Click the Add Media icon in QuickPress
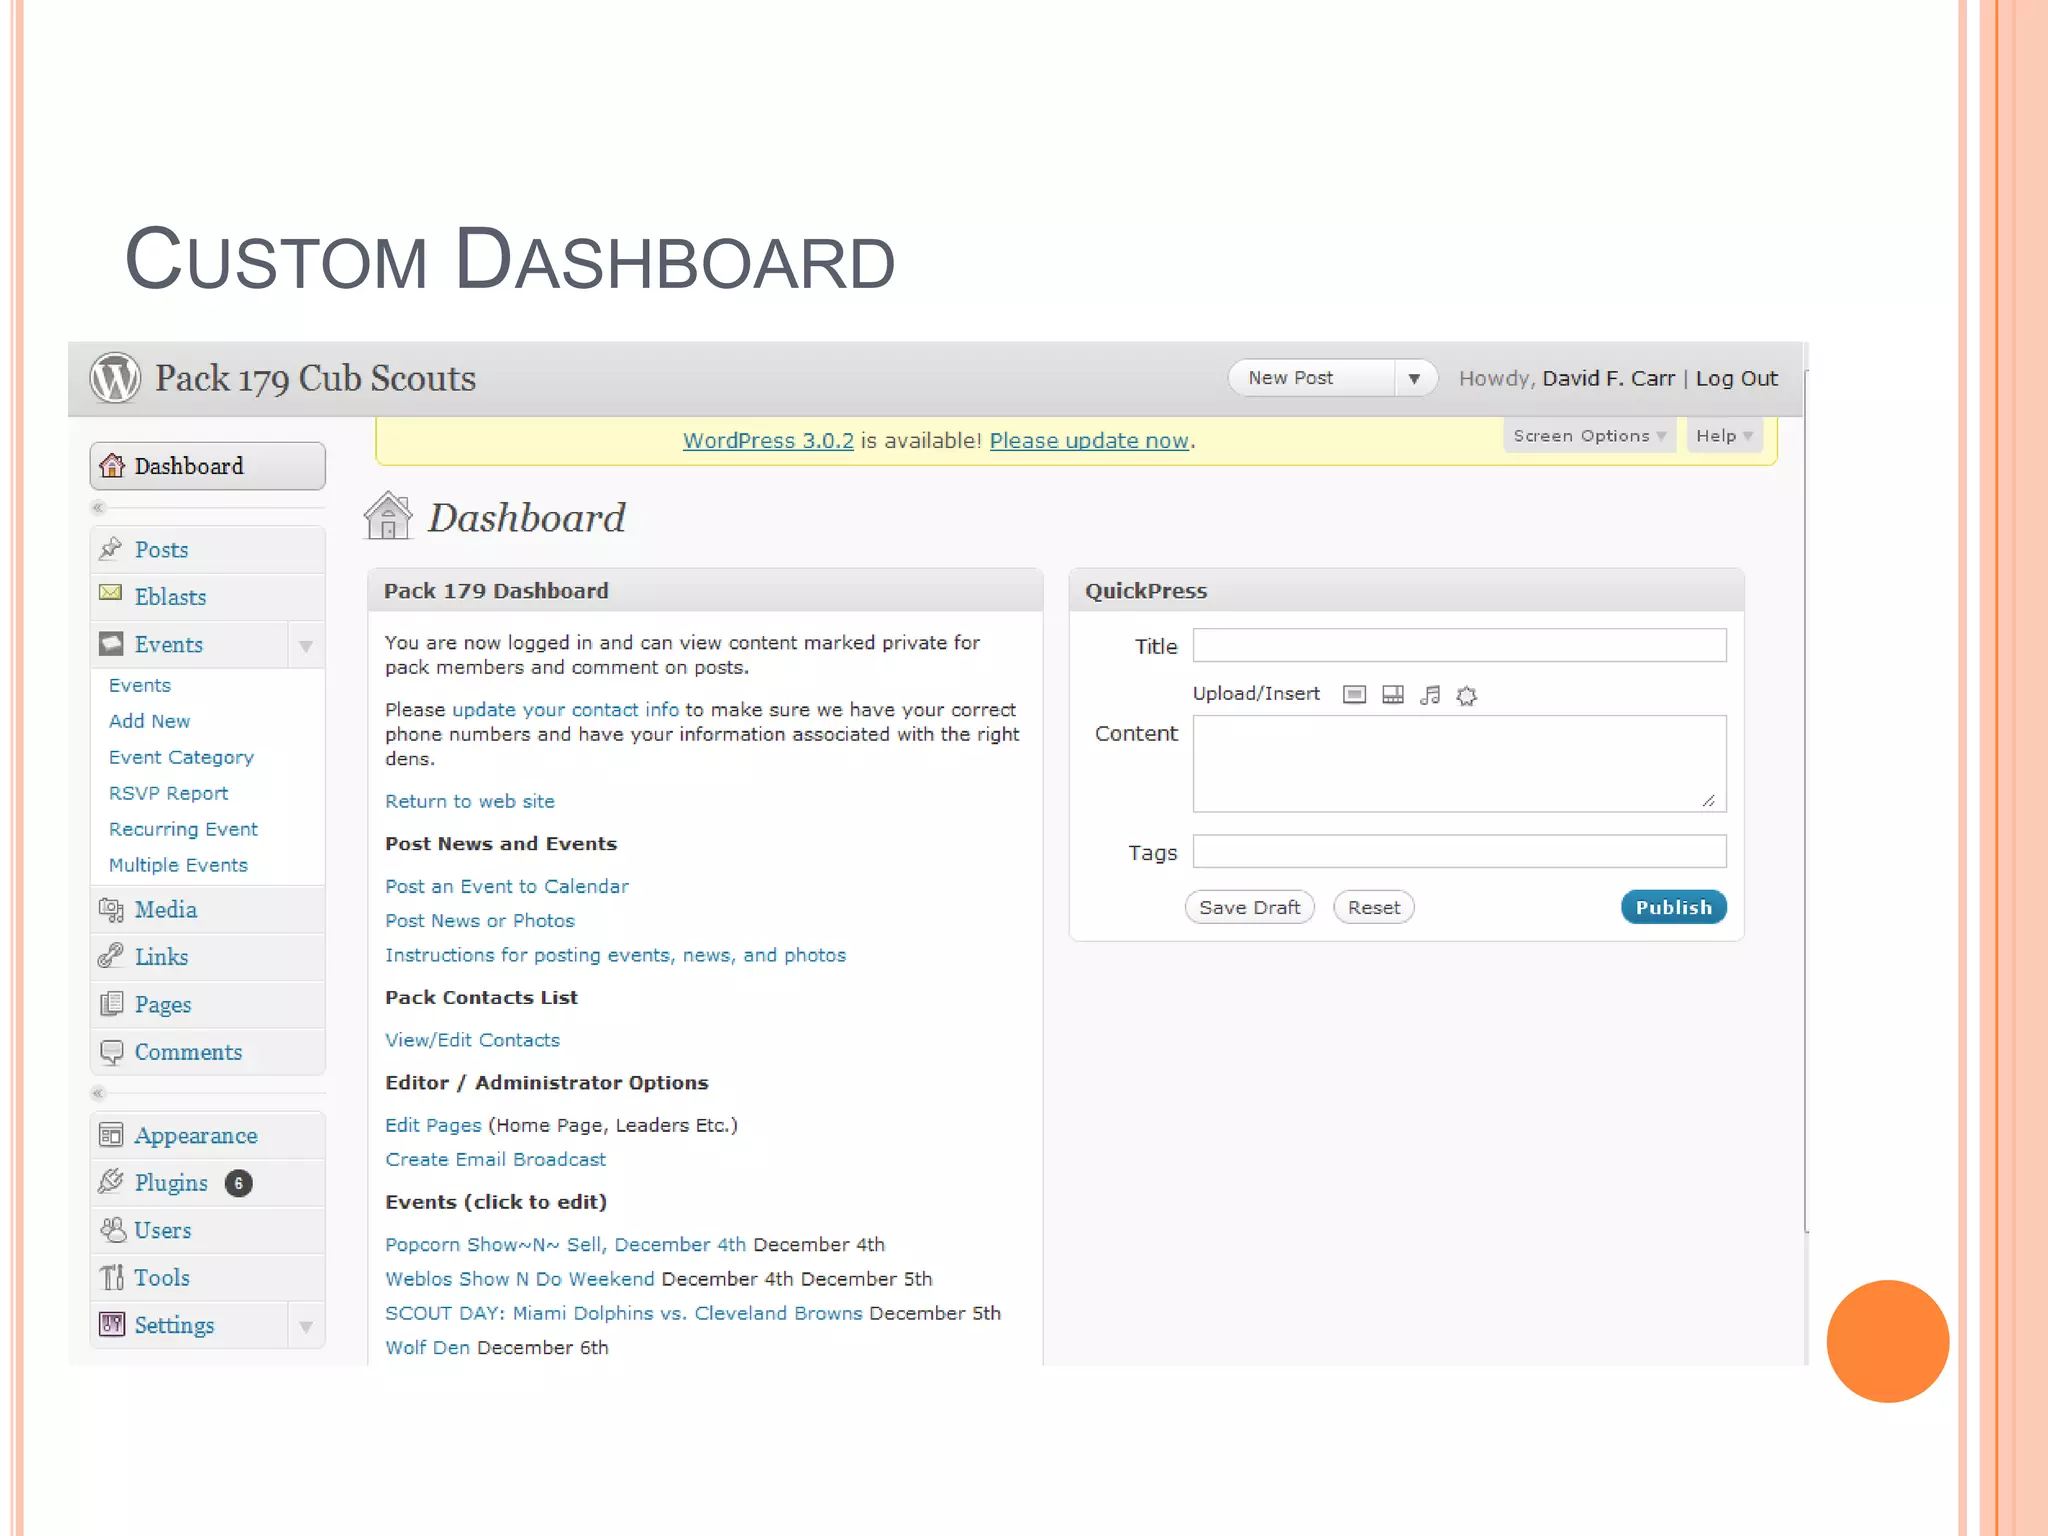Image resolution: width=2048 pixels, height=1536 pixels. [1466, 695]
